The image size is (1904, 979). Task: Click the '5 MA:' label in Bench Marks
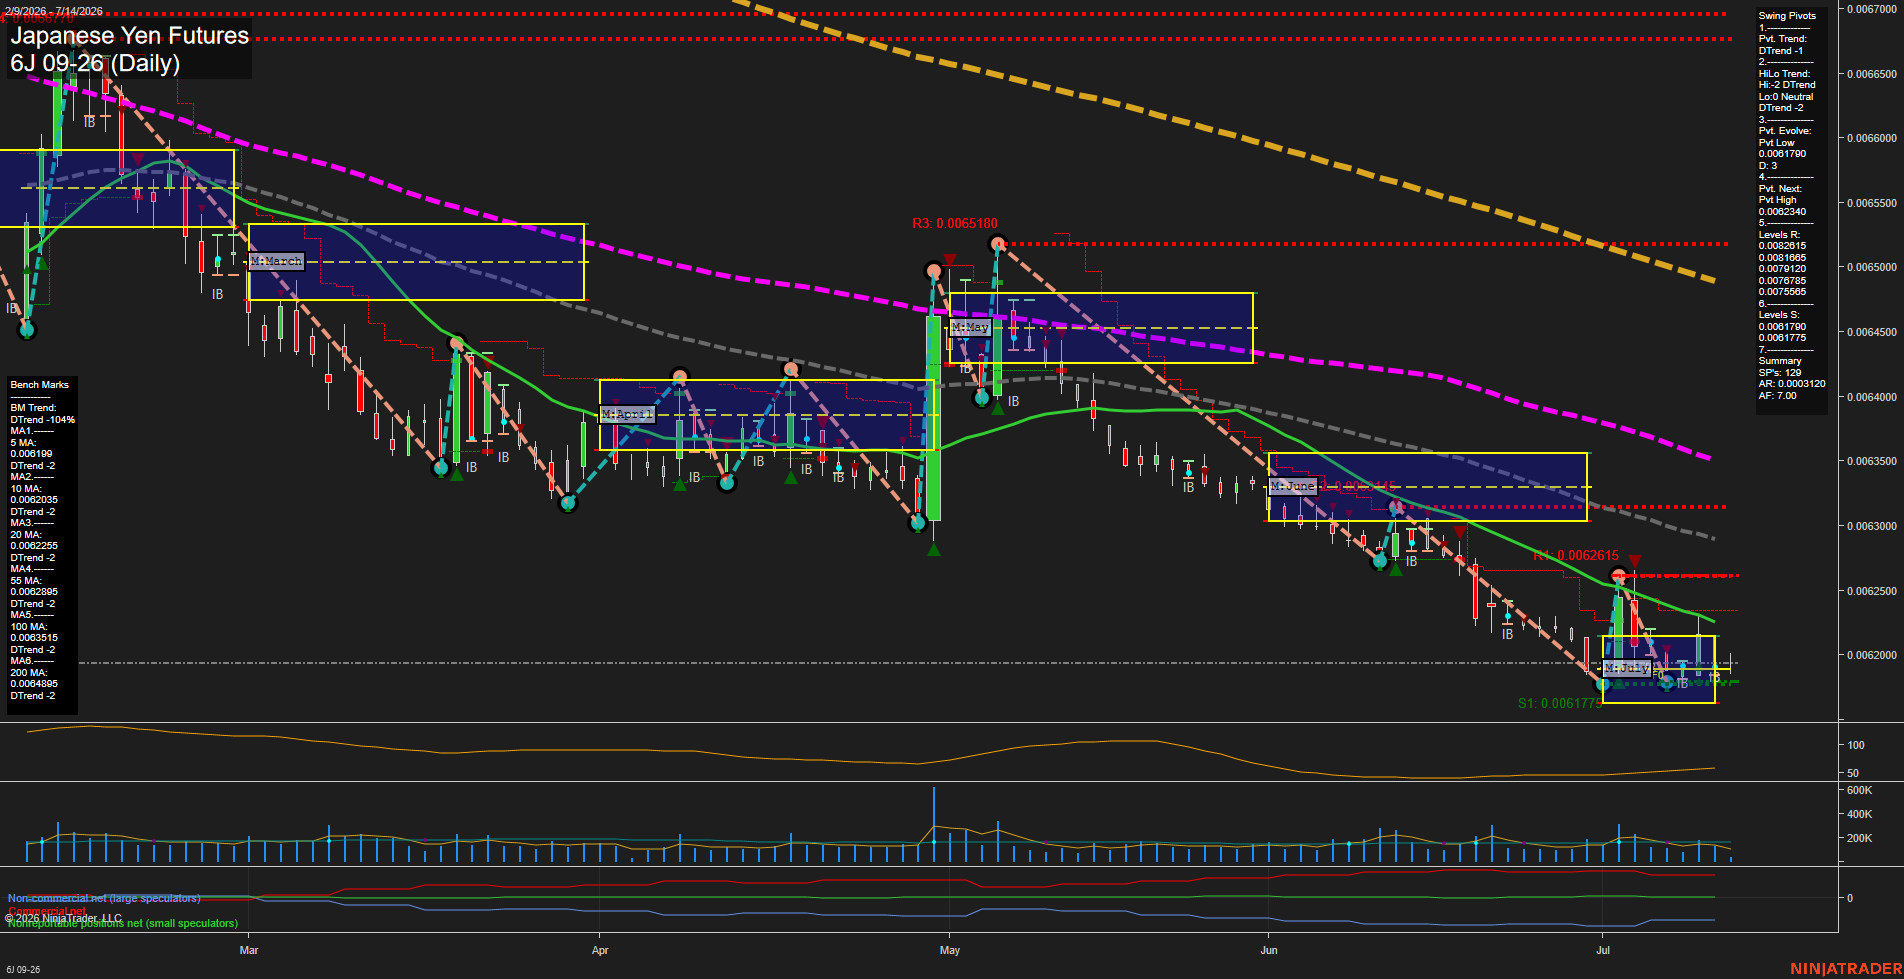coord(23,443)
